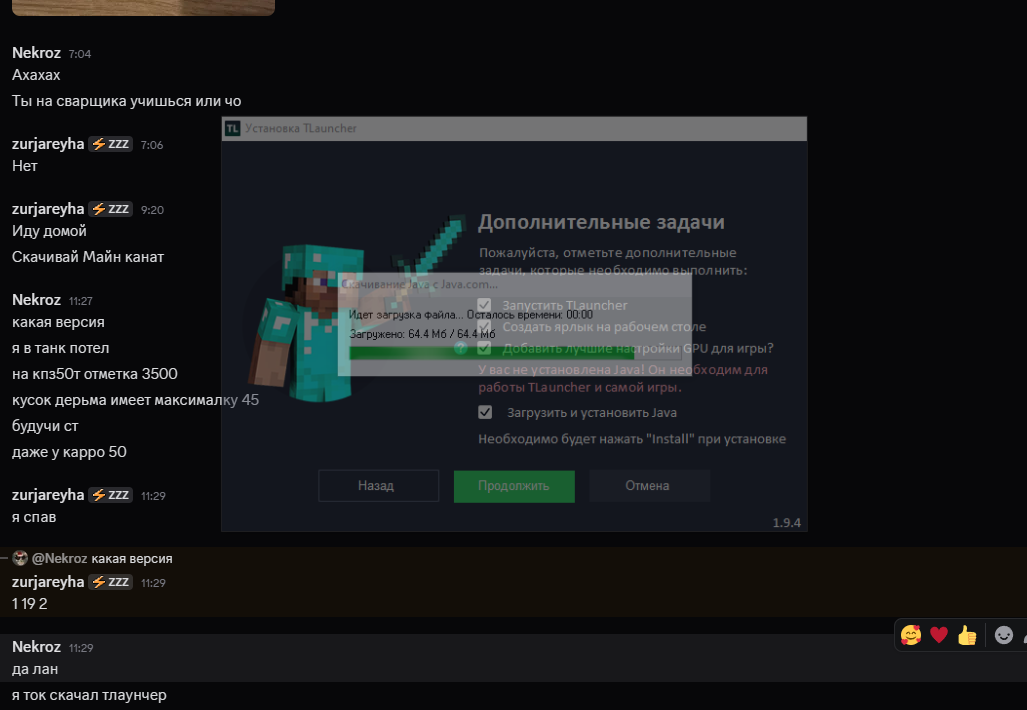1027x710 pixels.
Task: Open Nekroz profile above 'да лан'
Action: coord(36,647)
